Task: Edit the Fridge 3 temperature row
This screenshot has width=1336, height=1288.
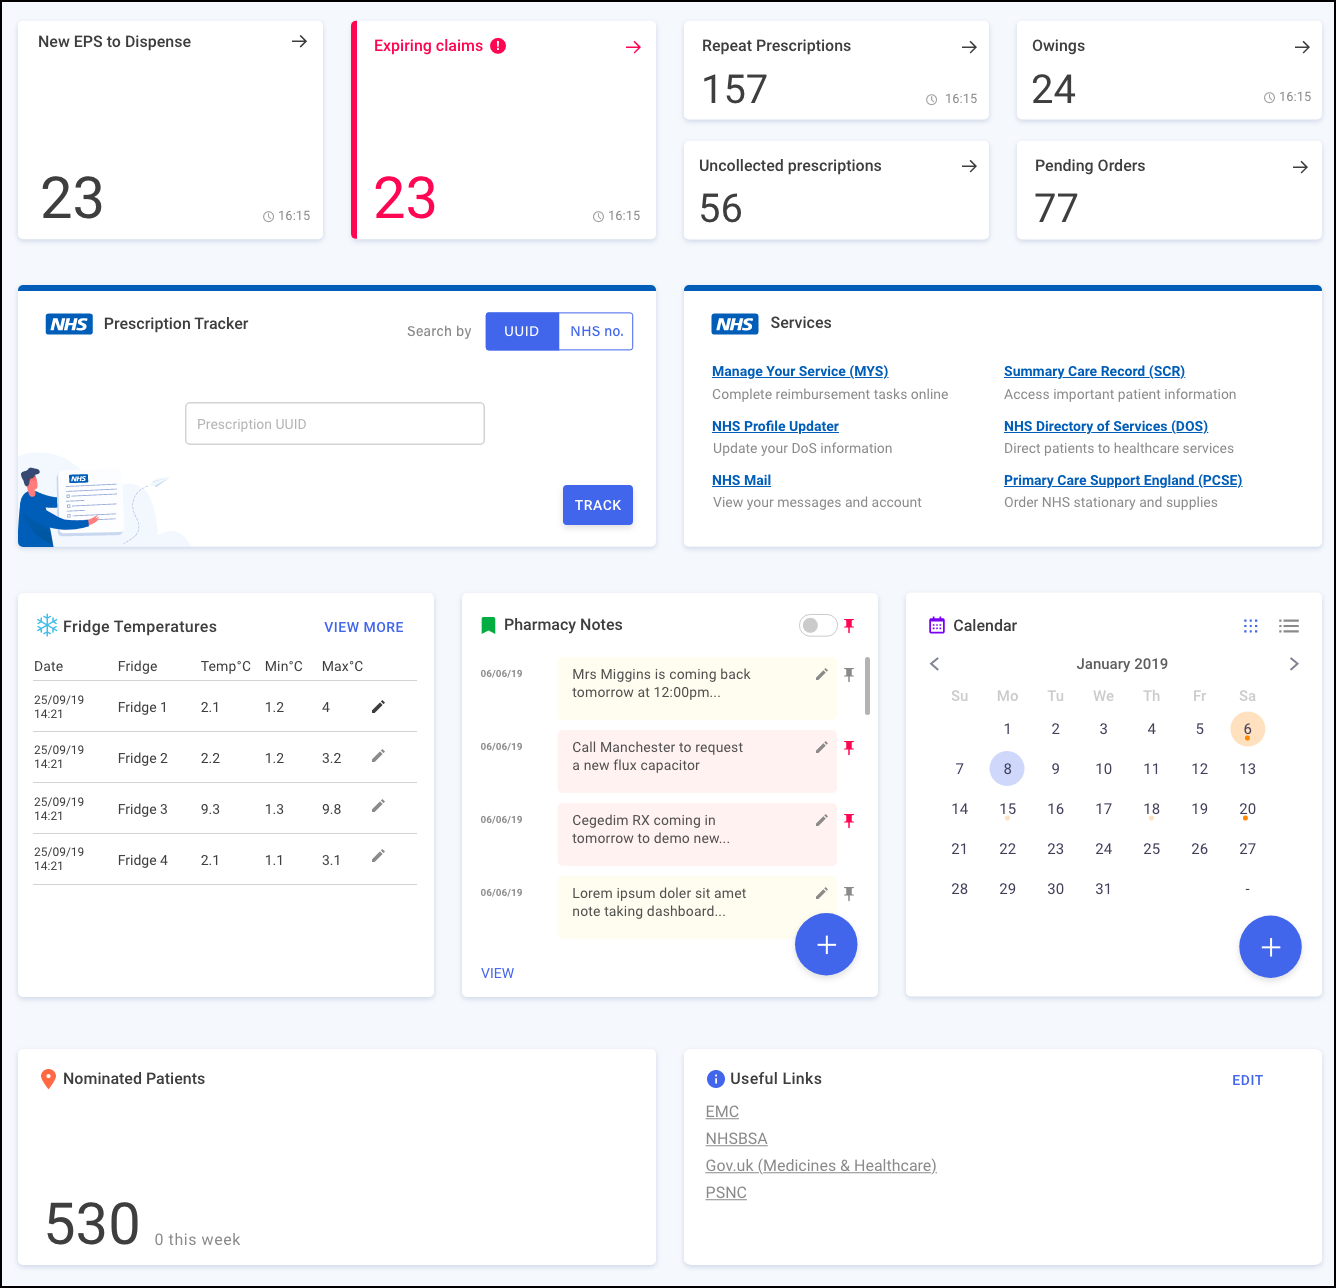Action: point(378,806)
